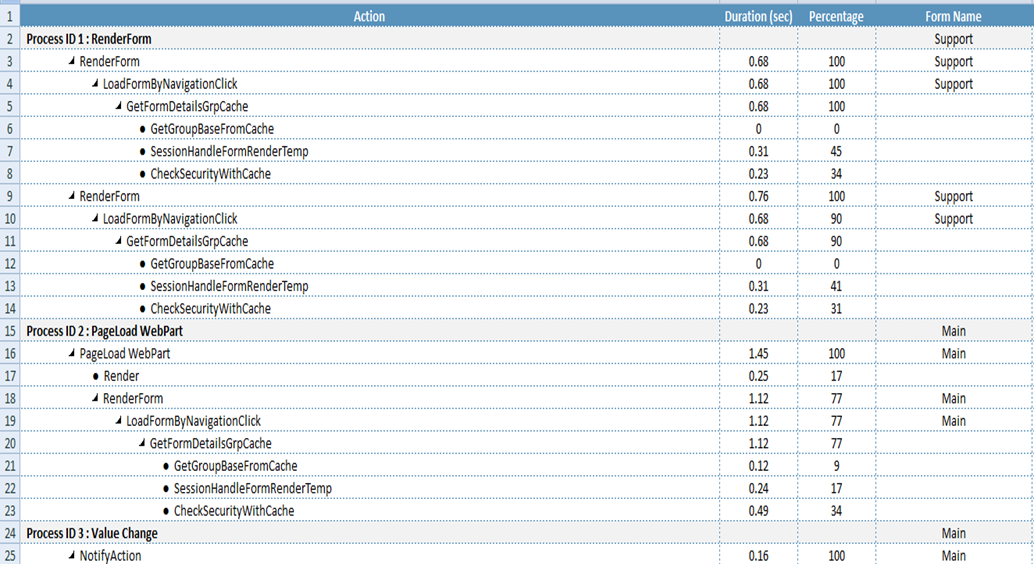The height and width of the screenshot is (564, 1034).
Task: Collapse the NotifyAction node in row 25
Action: point(71,556)
